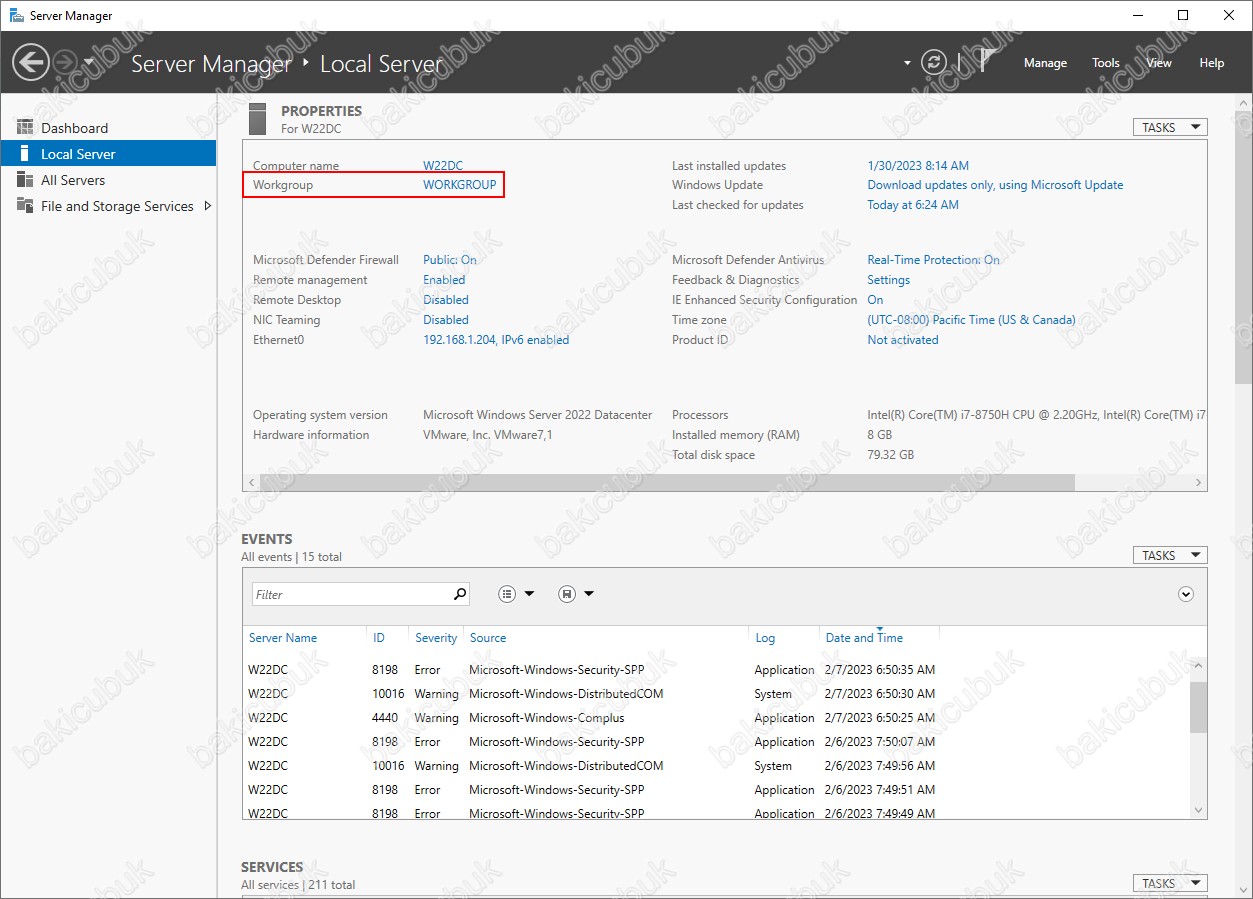The height and width of the screenshot is (899, 1253).
Task: Click the Today at 6:24 AM link
Action: (x=913, y=205)
